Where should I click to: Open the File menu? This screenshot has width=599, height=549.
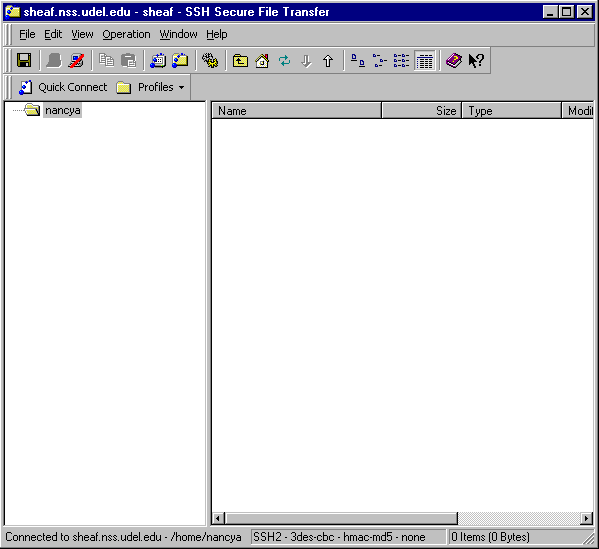coord(27,34)
